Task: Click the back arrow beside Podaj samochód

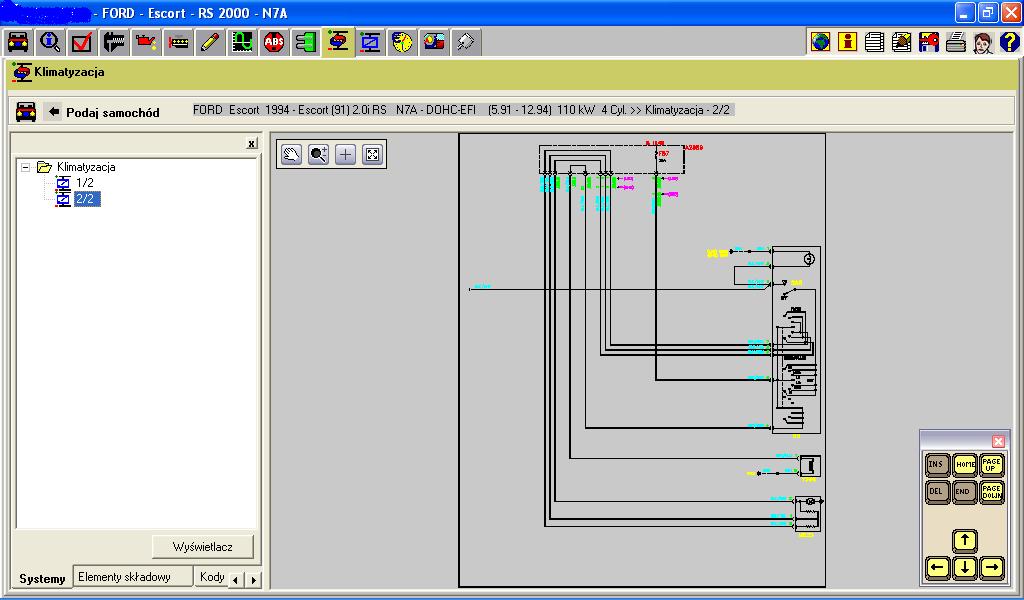Action: click(54, 112)
